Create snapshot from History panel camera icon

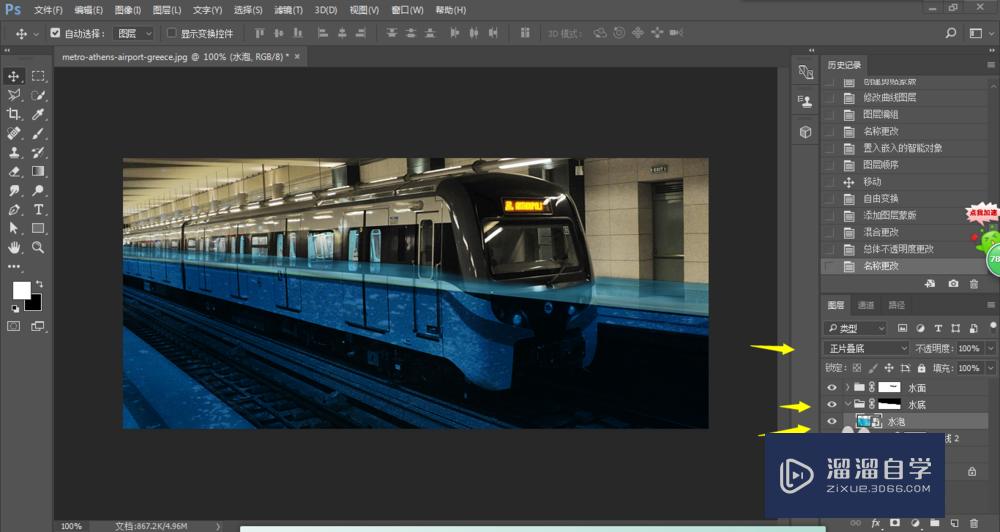[953, 284]
